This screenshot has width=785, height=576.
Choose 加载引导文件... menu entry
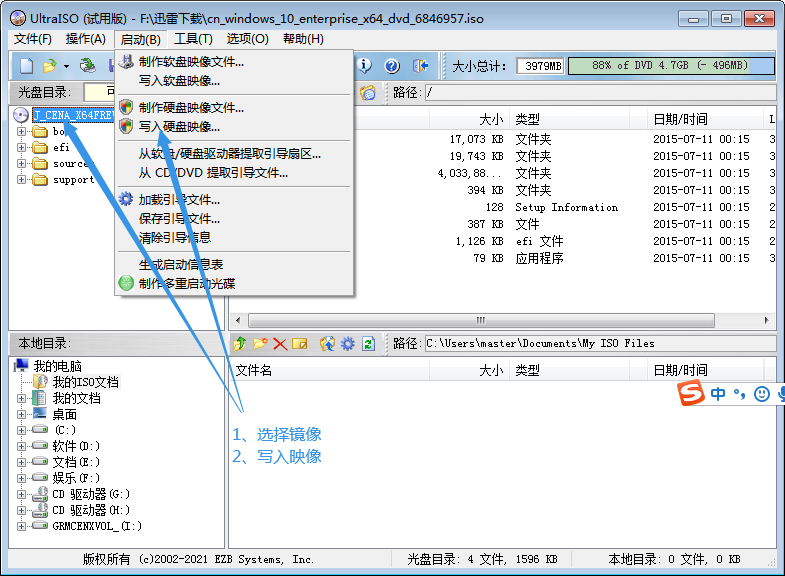point(234,200)
